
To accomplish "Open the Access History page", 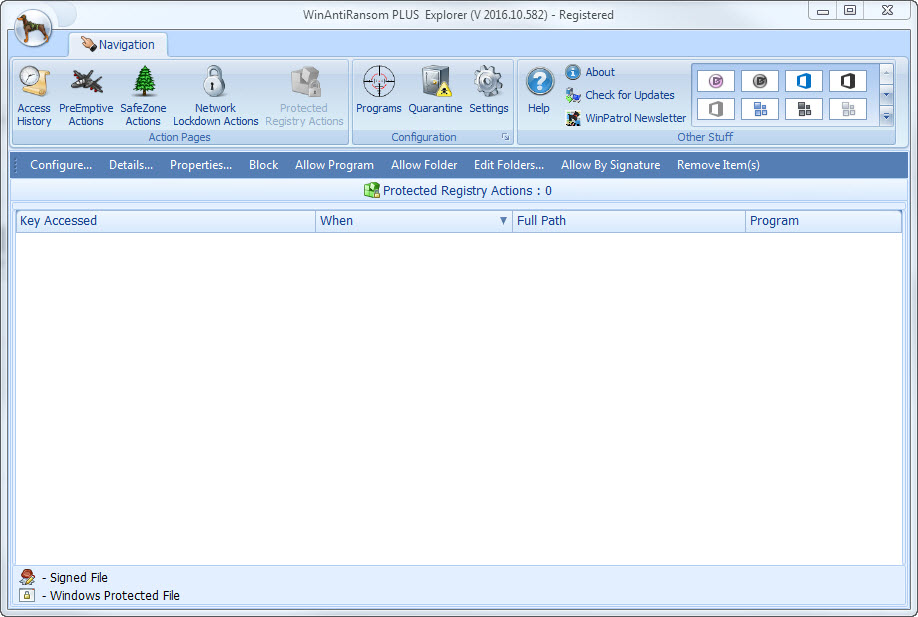I will (34, 97).
